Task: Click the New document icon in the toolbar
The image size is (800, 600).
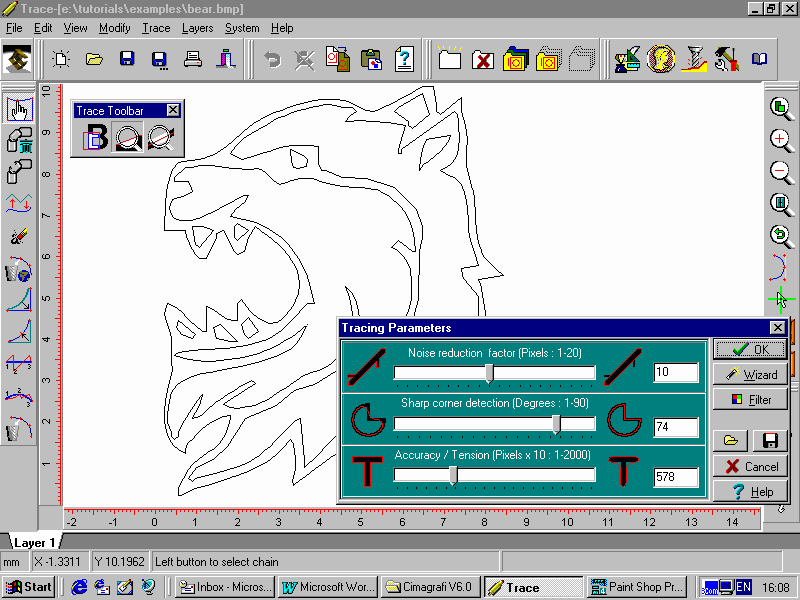Action: 61,59
